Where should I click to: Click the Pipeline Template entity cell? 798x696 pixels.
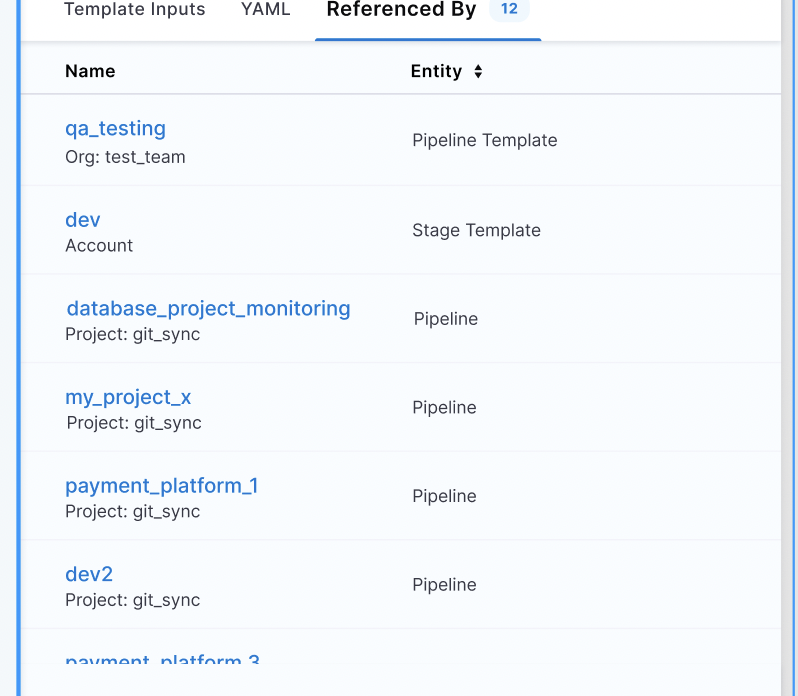click(484, 140)
